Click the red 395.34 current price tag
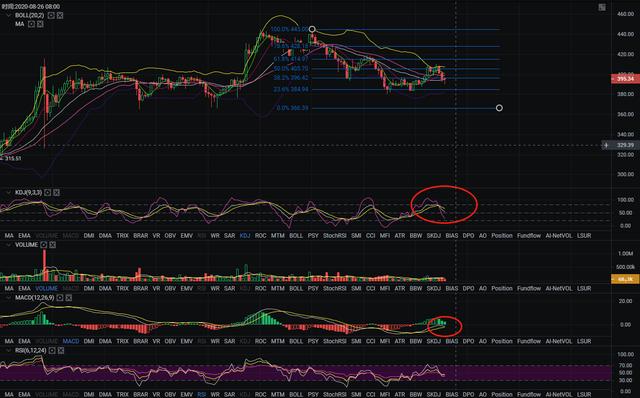Image resolution: width=640 pixels, height=398 pixels. coord(625,78)
